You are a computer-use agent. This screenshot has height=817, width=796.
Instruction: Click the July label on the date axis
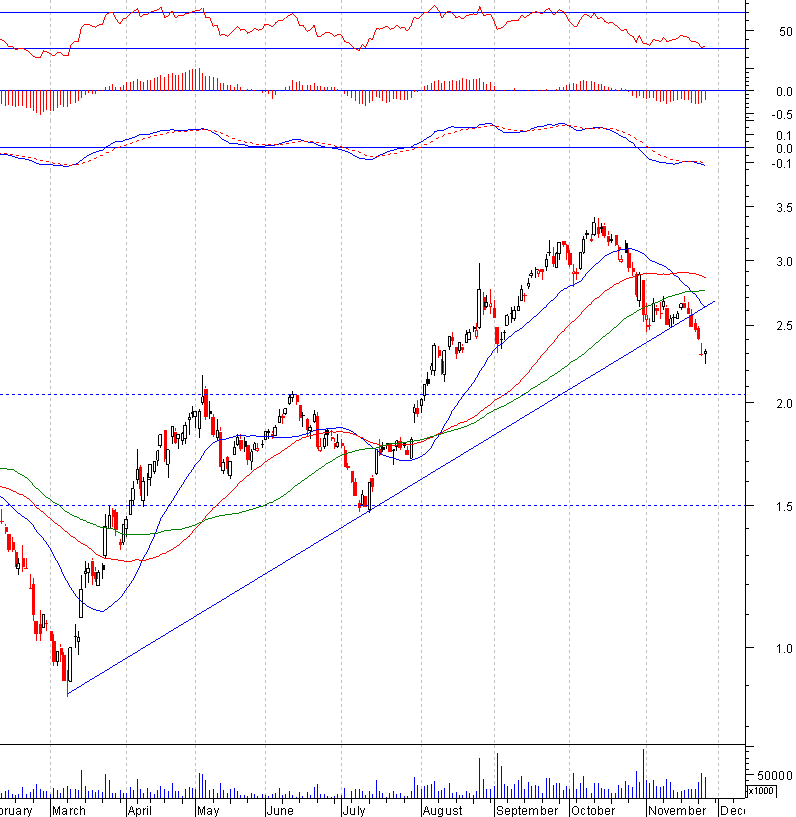(354, 810)
